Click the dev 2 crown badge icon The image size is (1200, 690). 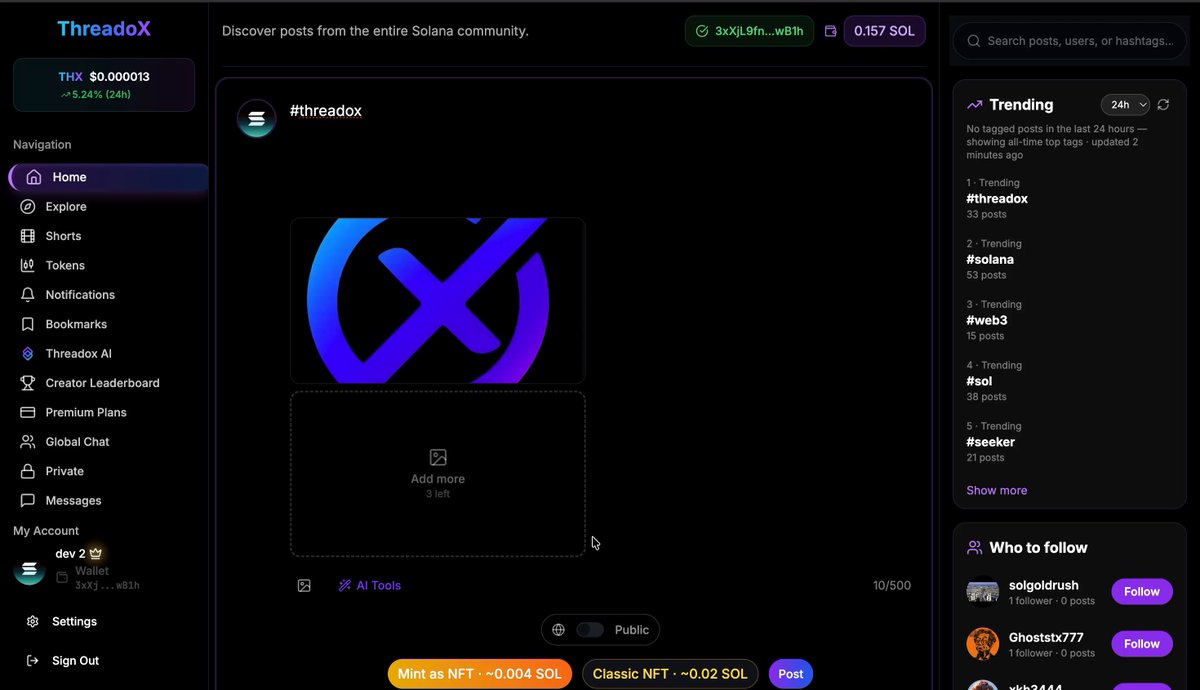[96, 553]
